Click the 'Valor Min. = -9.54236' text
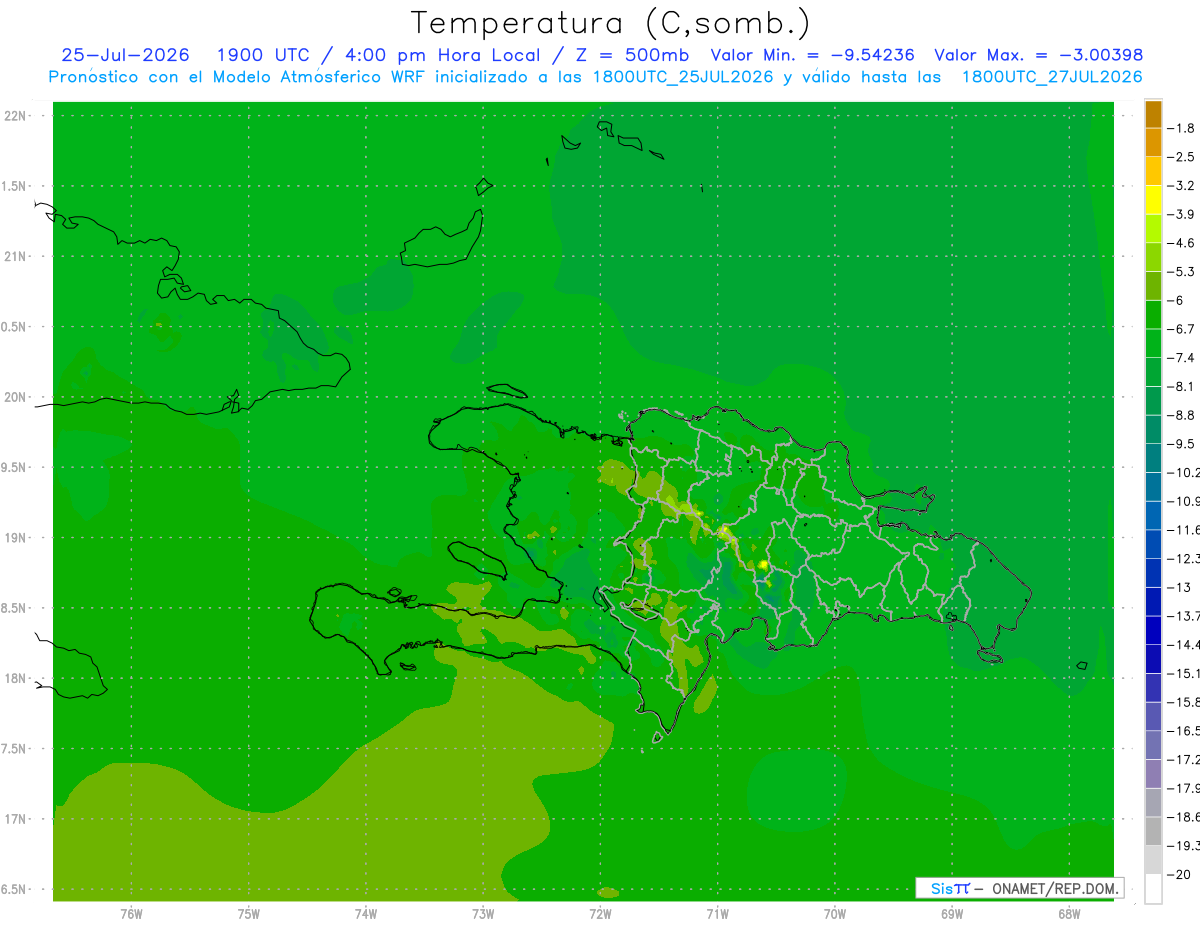 pos(812,55)
